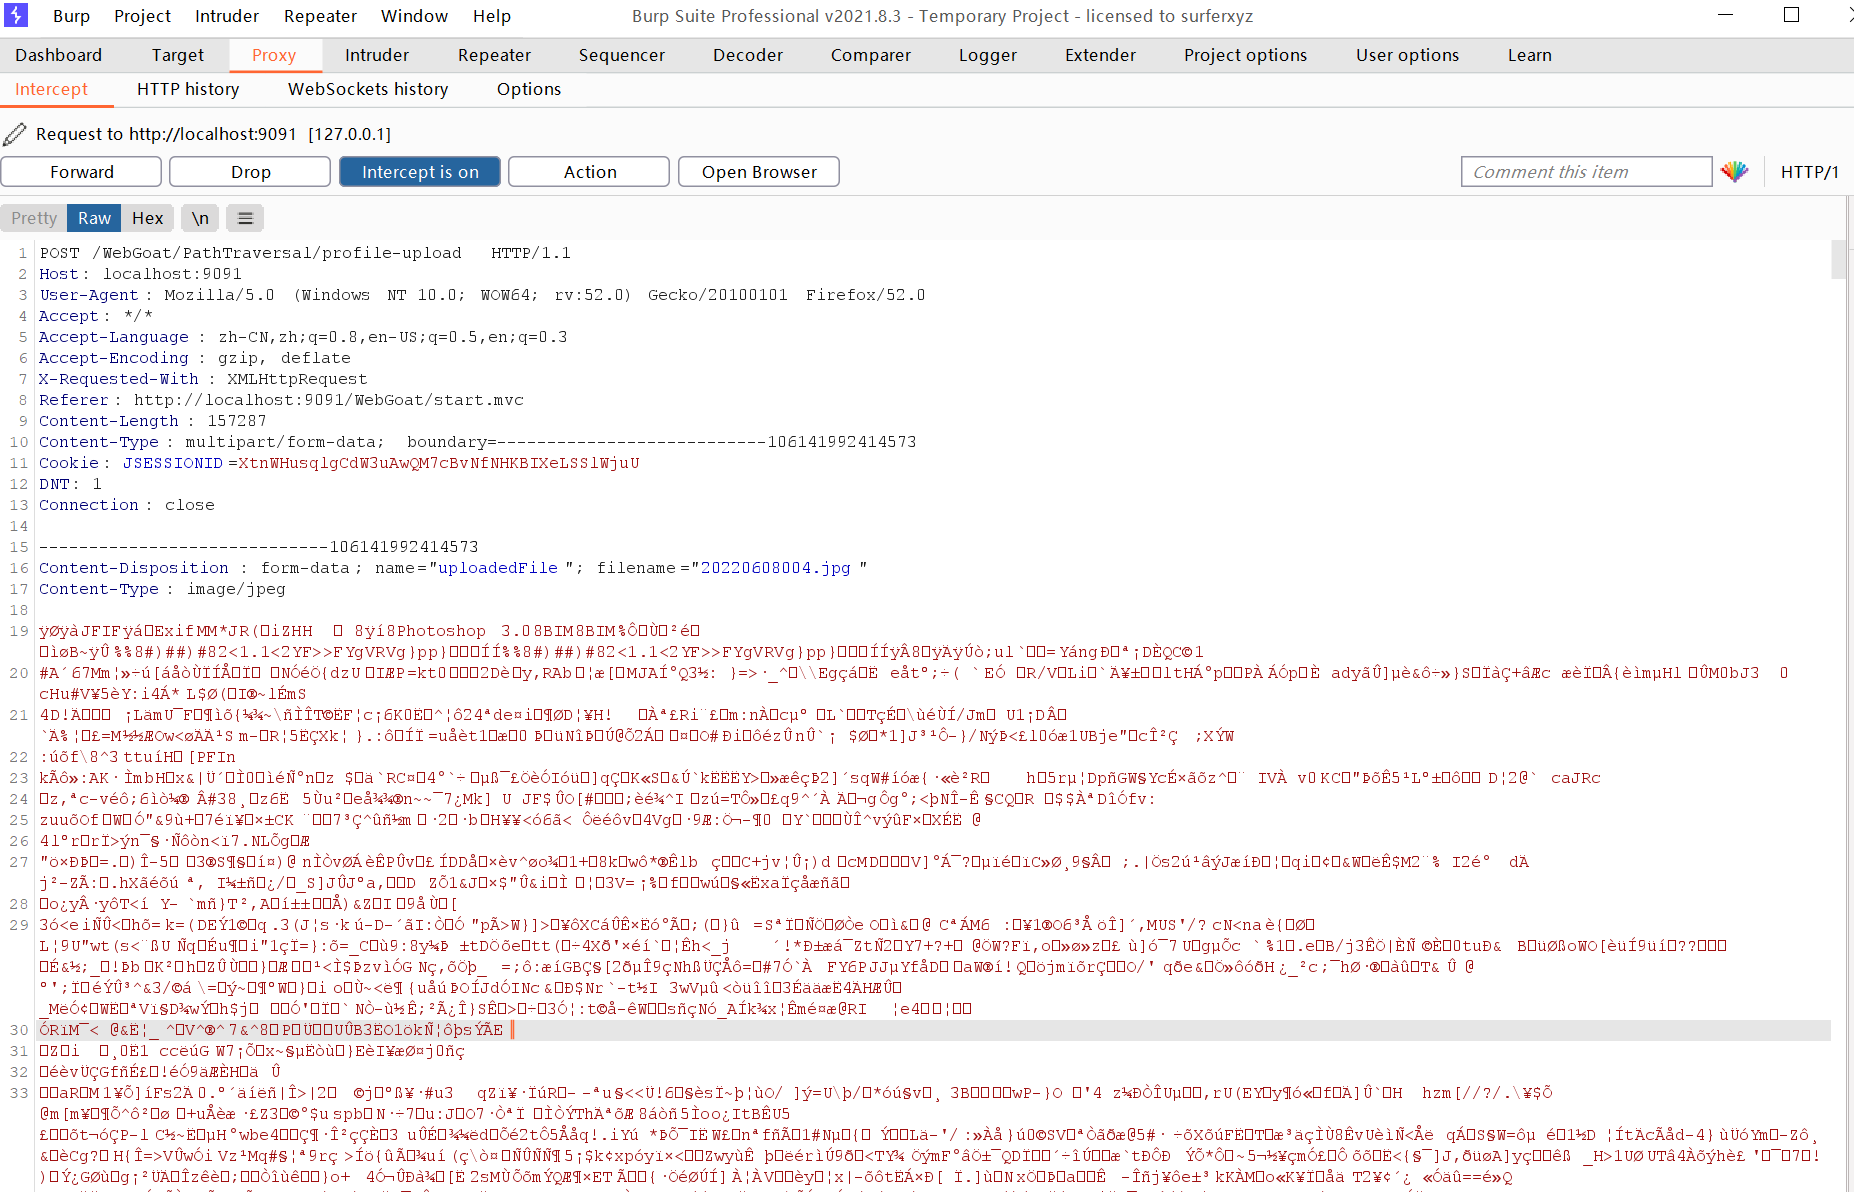Switch editor to Hex view
The width and height of the screenshot is (1854, 1192).
coord(147,218)
